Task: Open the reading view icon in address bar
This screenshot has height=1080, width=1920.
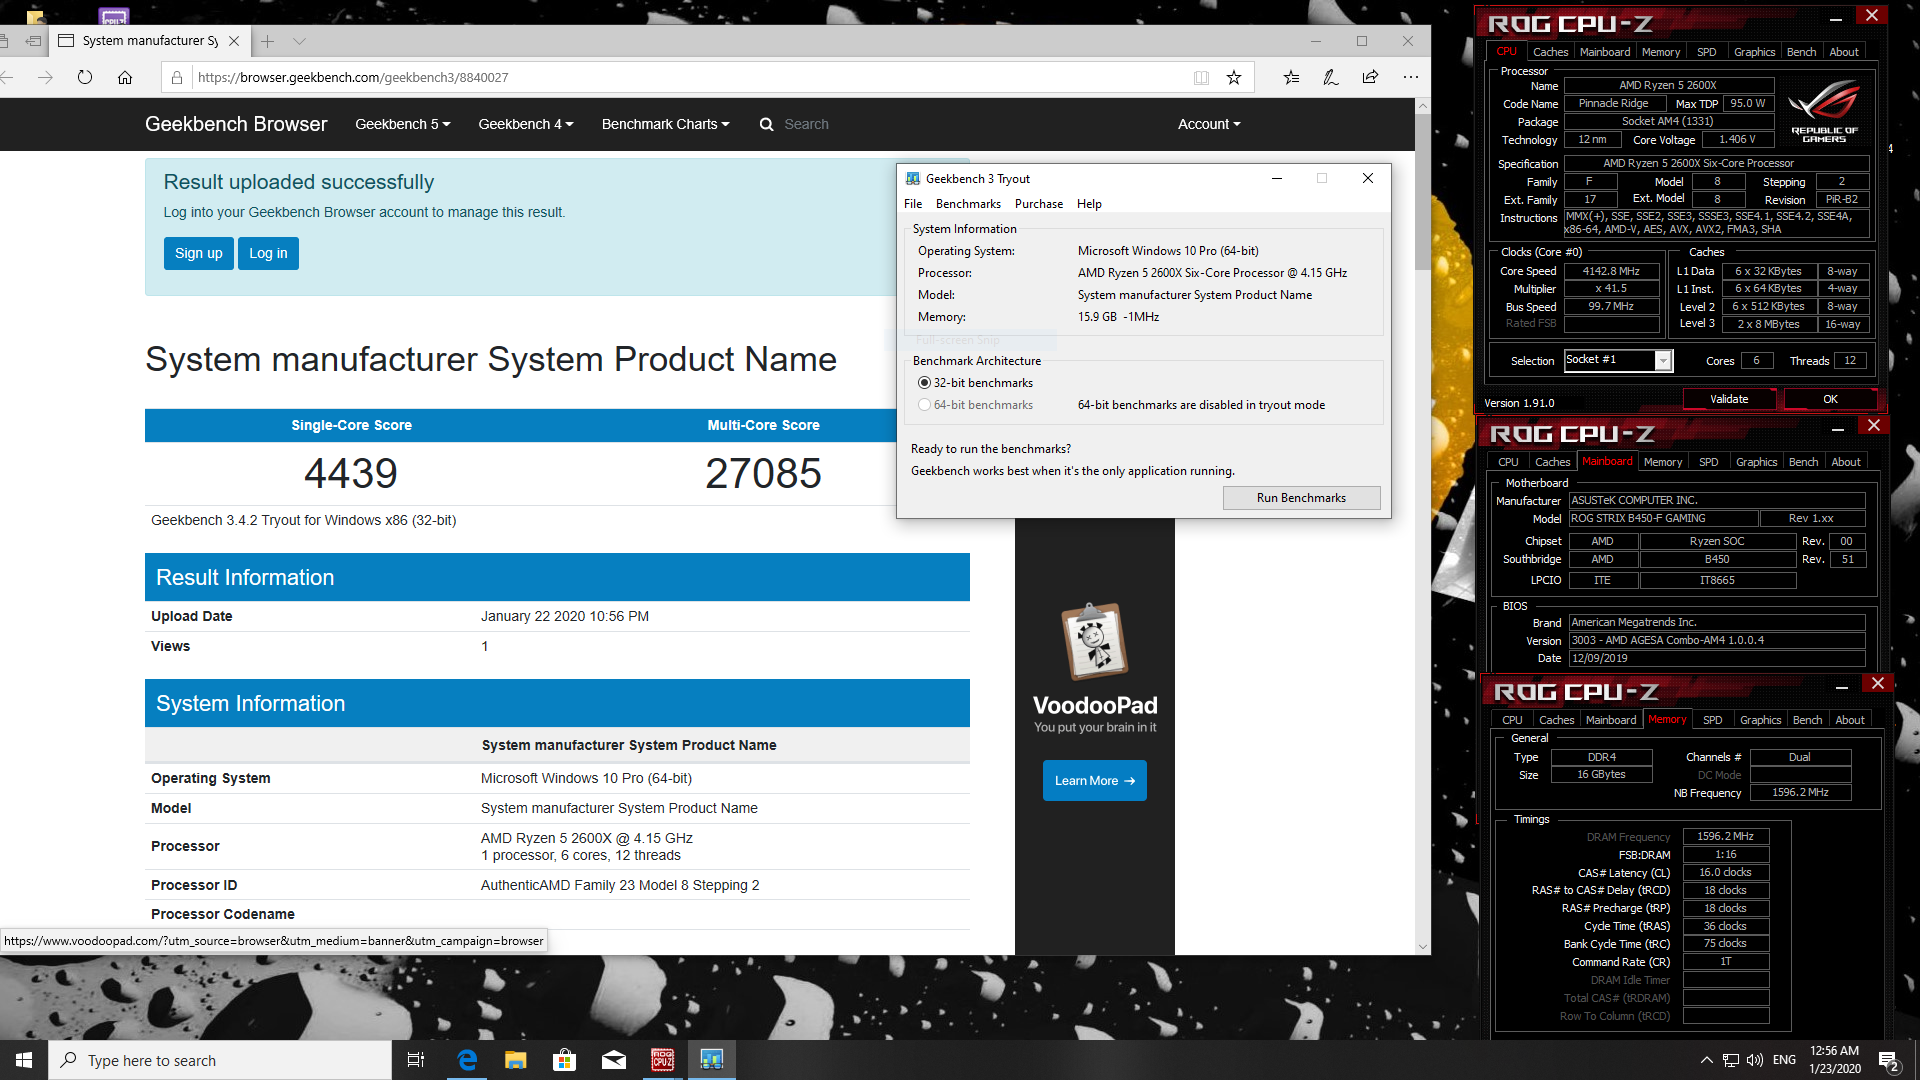Action: point(1201,77)
